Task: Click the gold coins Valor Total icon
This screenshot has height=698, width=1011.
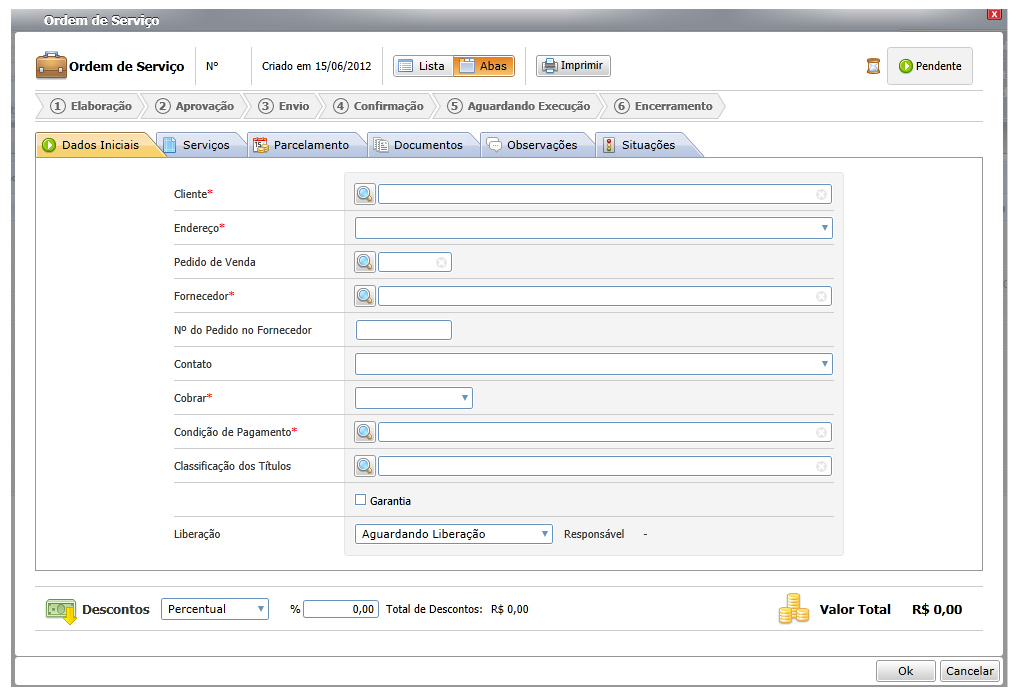Action: 793,608
